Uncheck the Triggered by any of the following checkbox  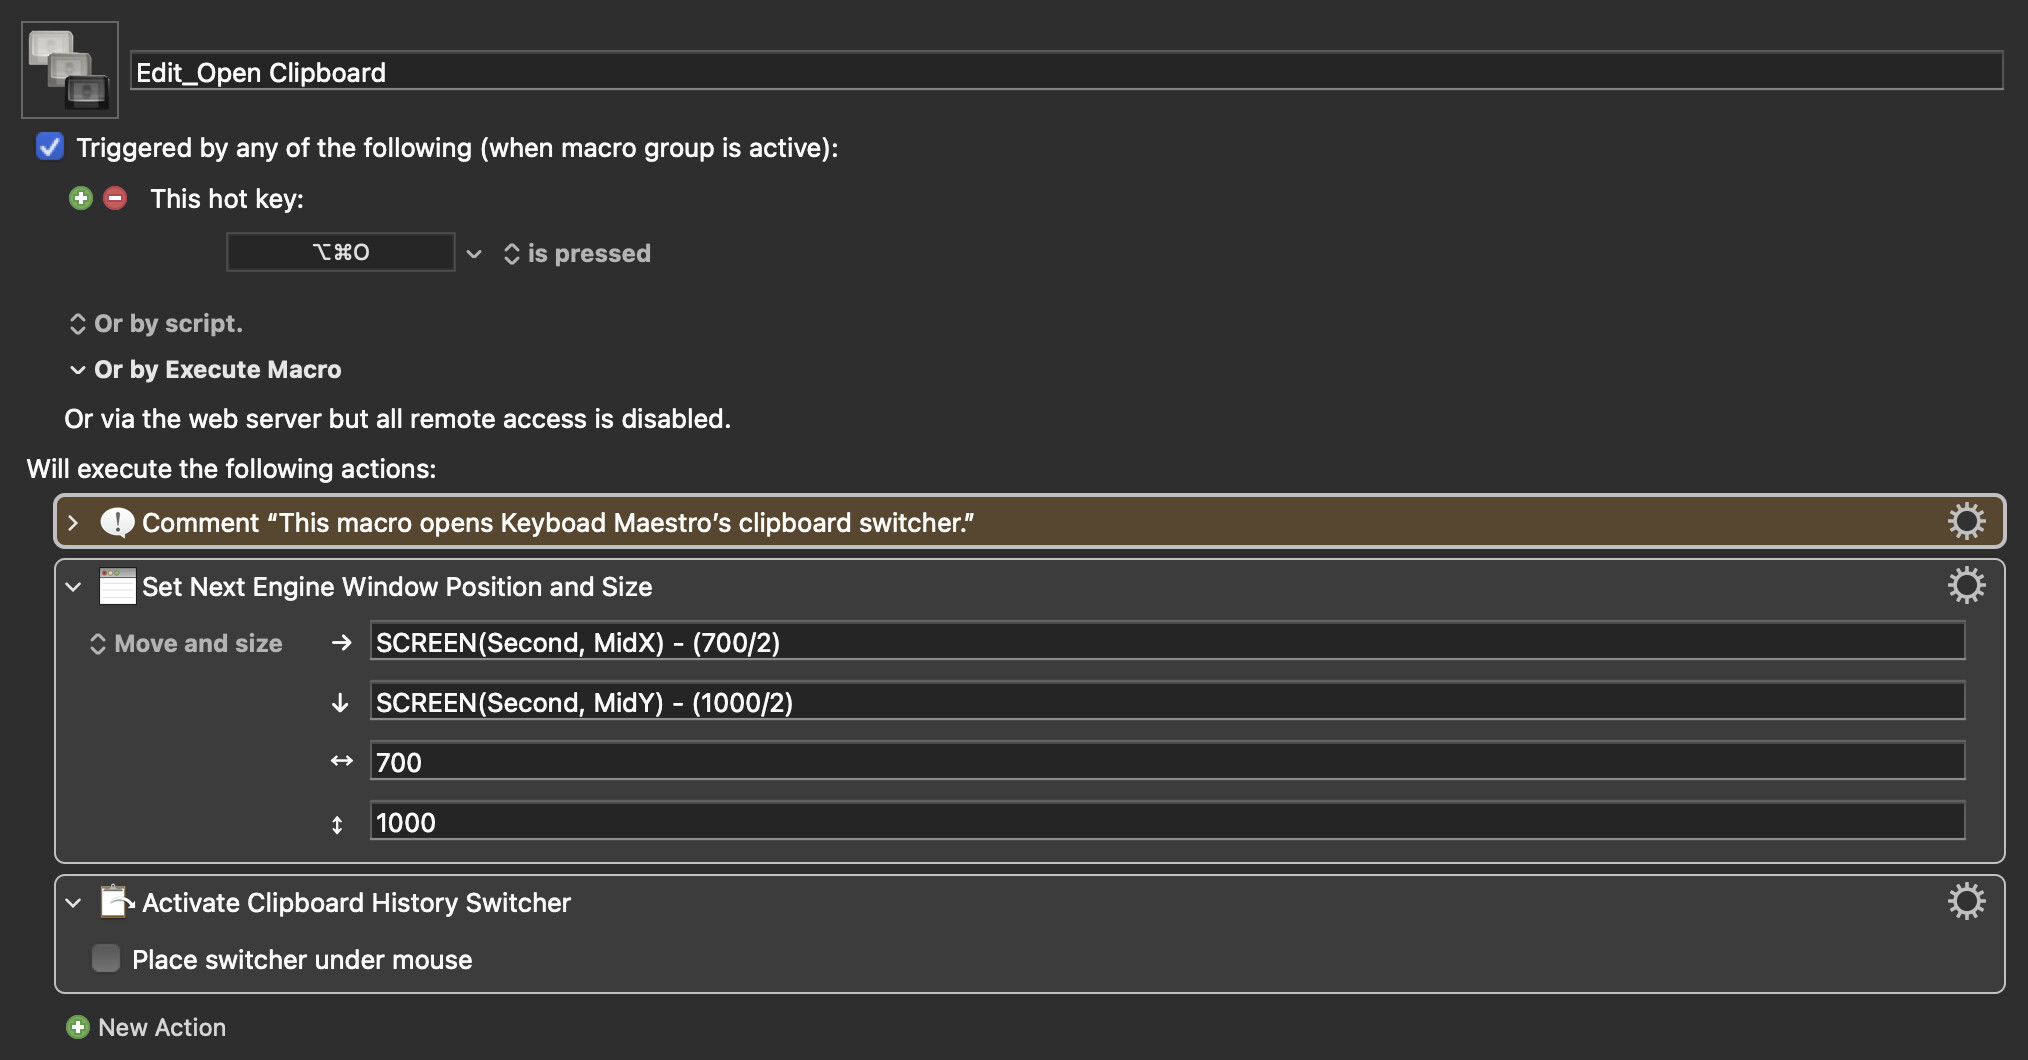(50, 147)
